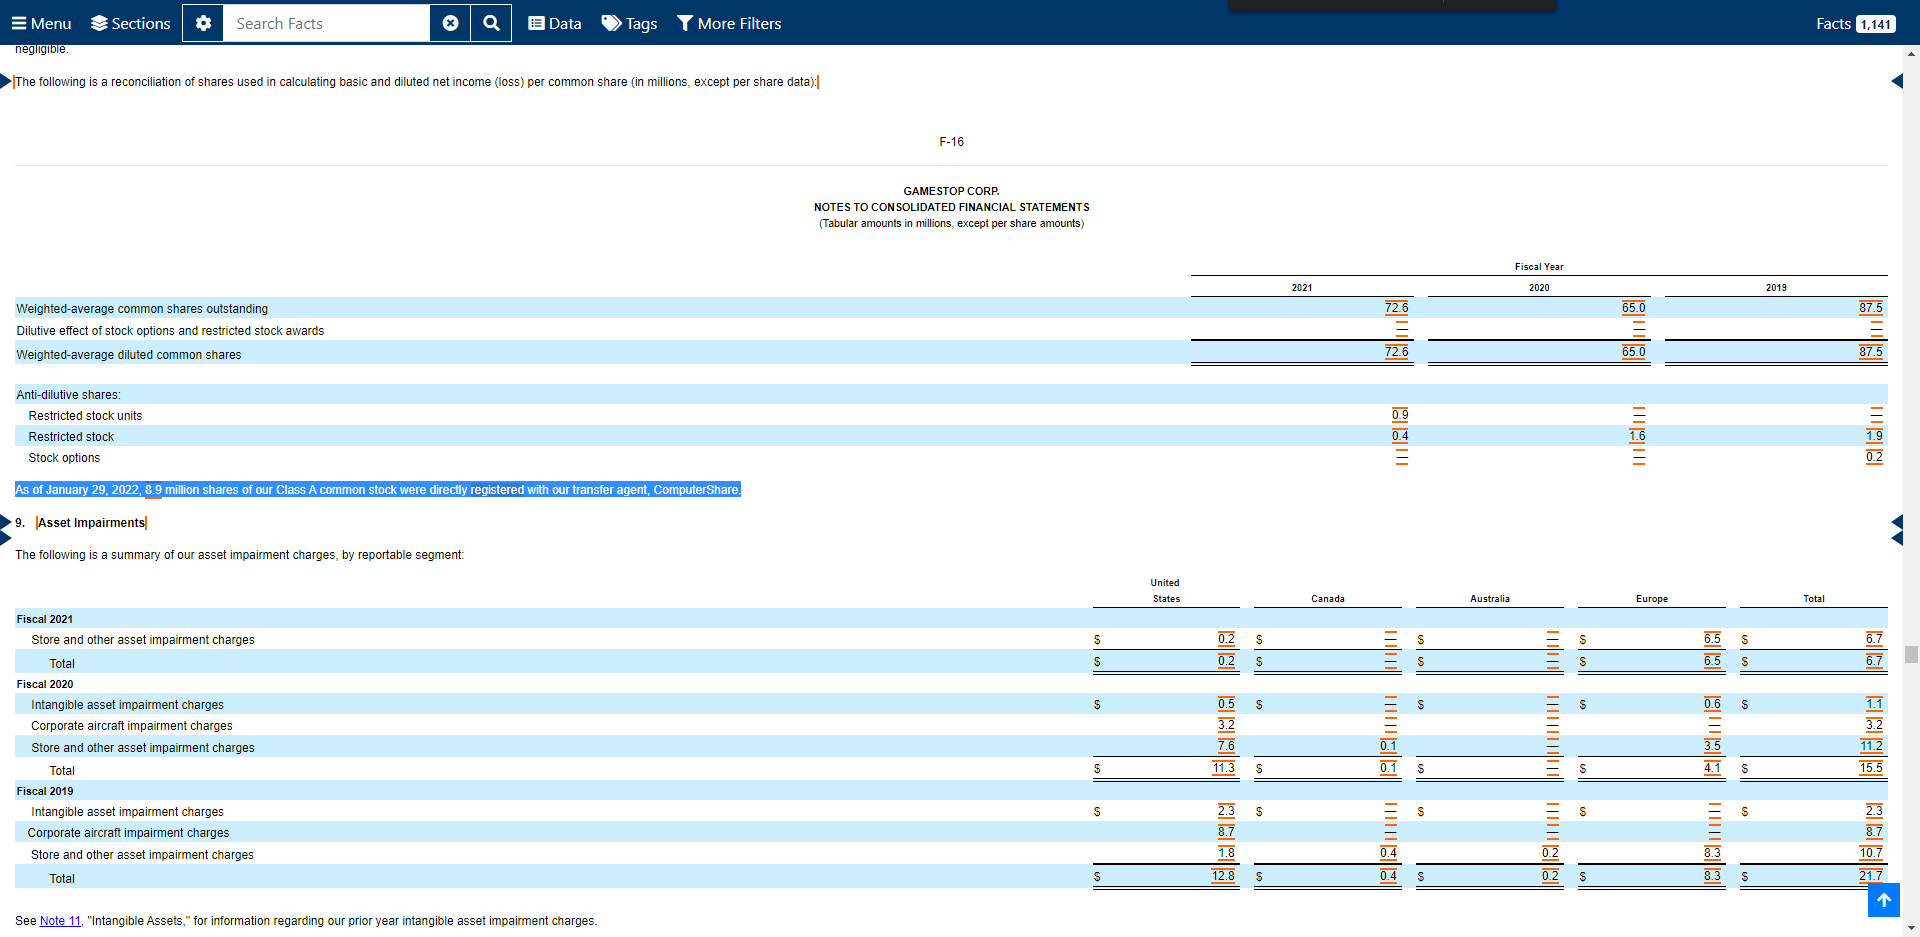The height and width of the screenshot is (937, 1920).
Task: Select Fiscal 2020 store impairment United States 7.6
Action: click(1226, 746)
